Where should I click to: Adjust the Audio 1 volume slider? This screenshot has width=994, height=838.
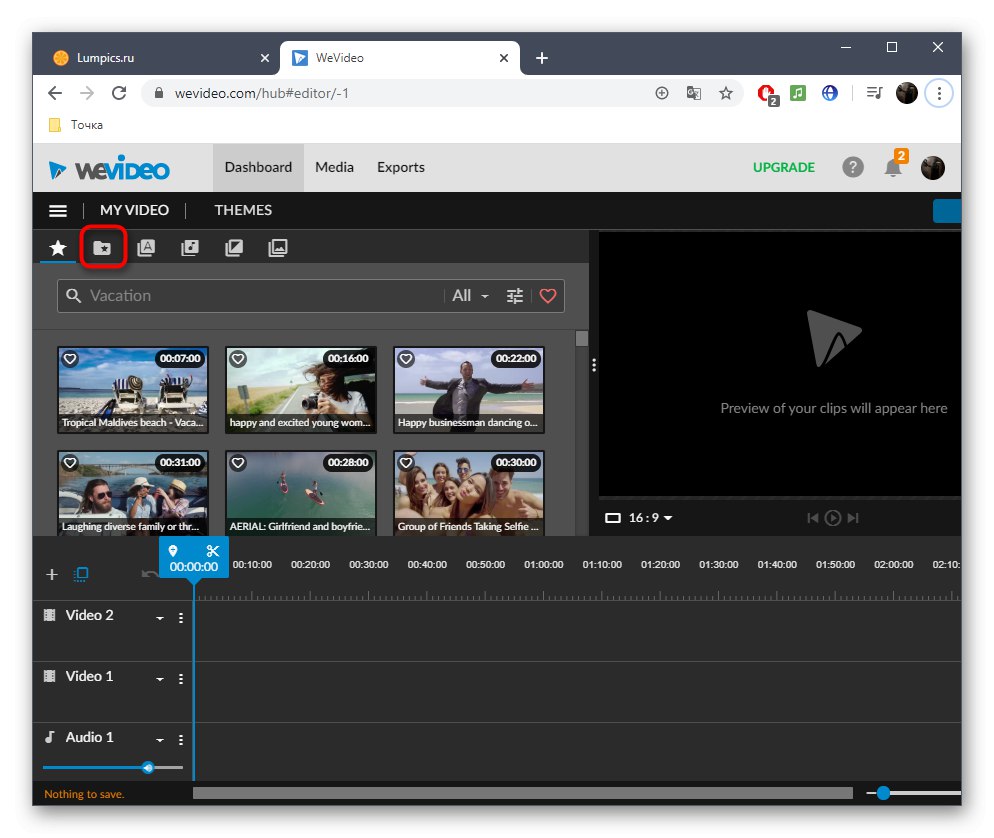(148, 767)
